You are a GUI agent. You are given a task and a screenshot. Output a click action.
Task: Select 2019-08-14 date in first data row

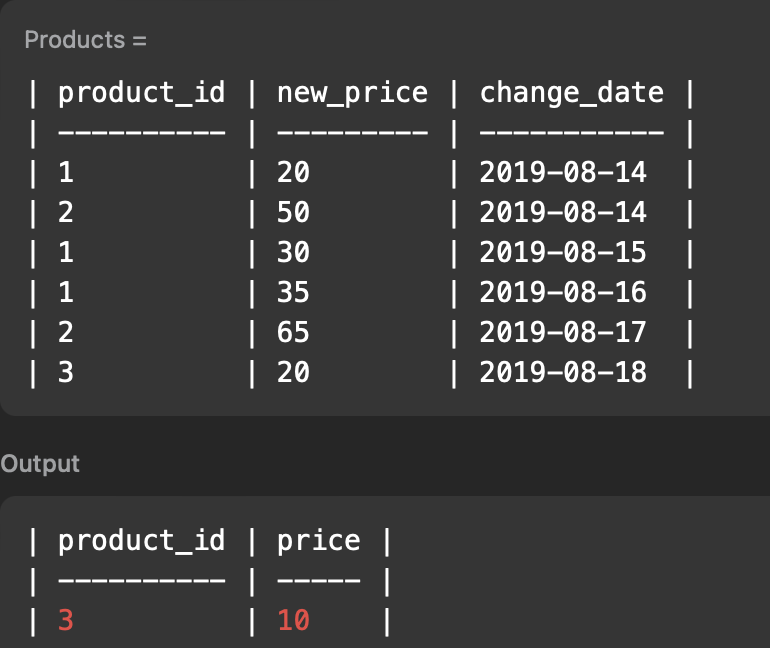coord(563,173)
